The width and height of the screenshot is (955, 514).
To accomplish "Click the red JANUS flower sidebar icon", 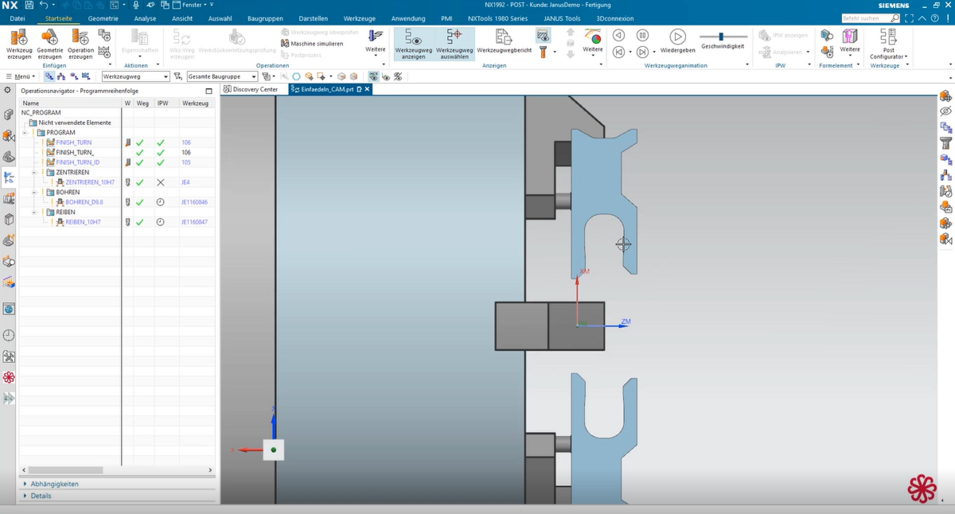I will pyautogui.click(x=9, y=378).
